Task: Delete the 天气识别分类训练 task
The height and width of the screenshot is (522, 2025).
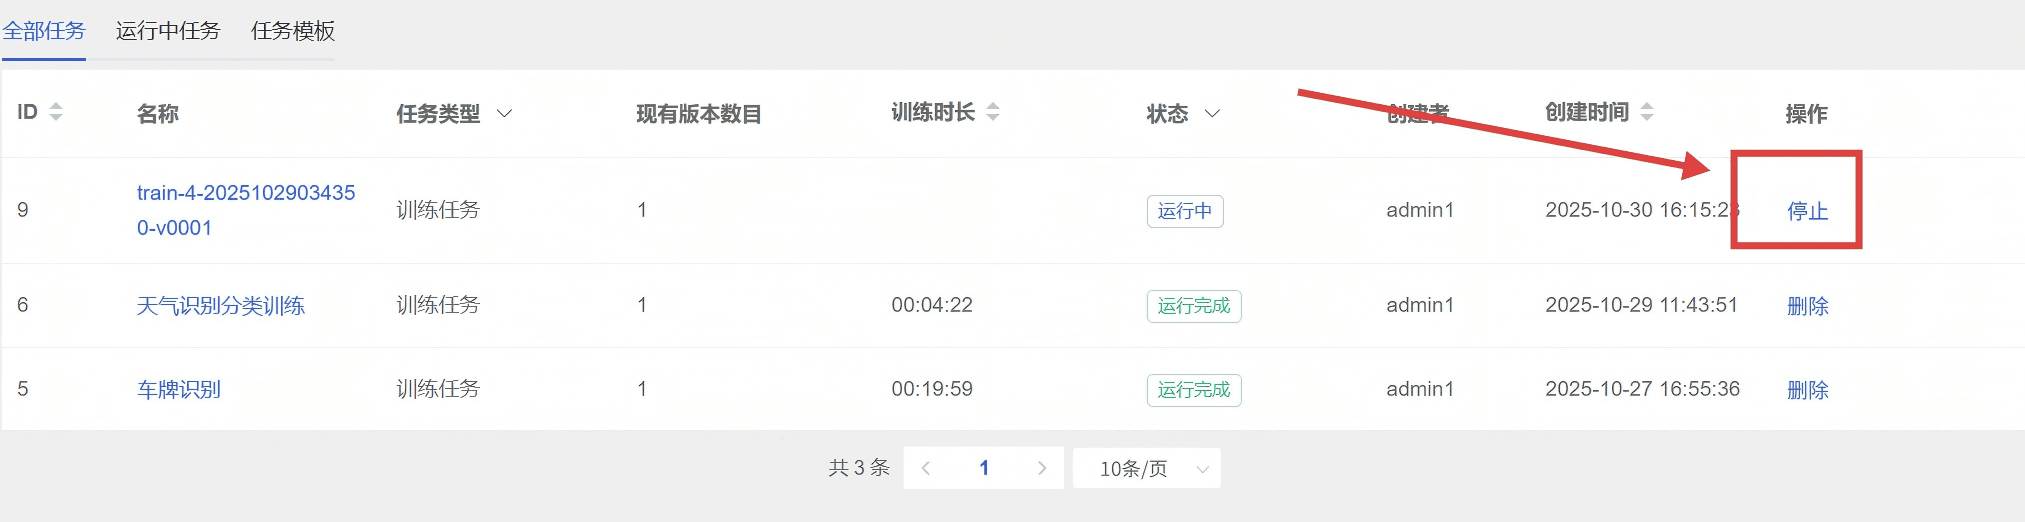Action: coord(1807,306)
